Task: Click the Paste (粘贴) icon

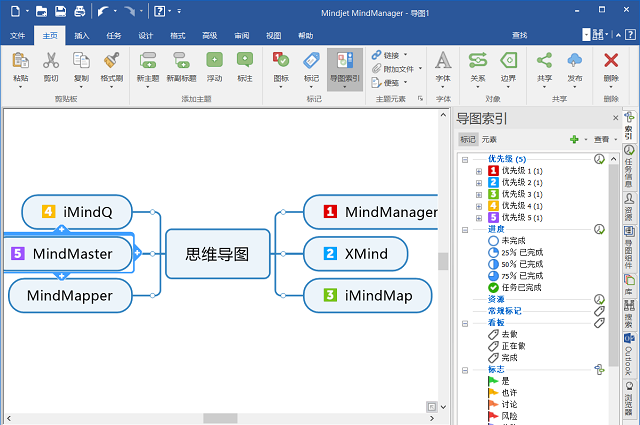Action: pos(20,60)
